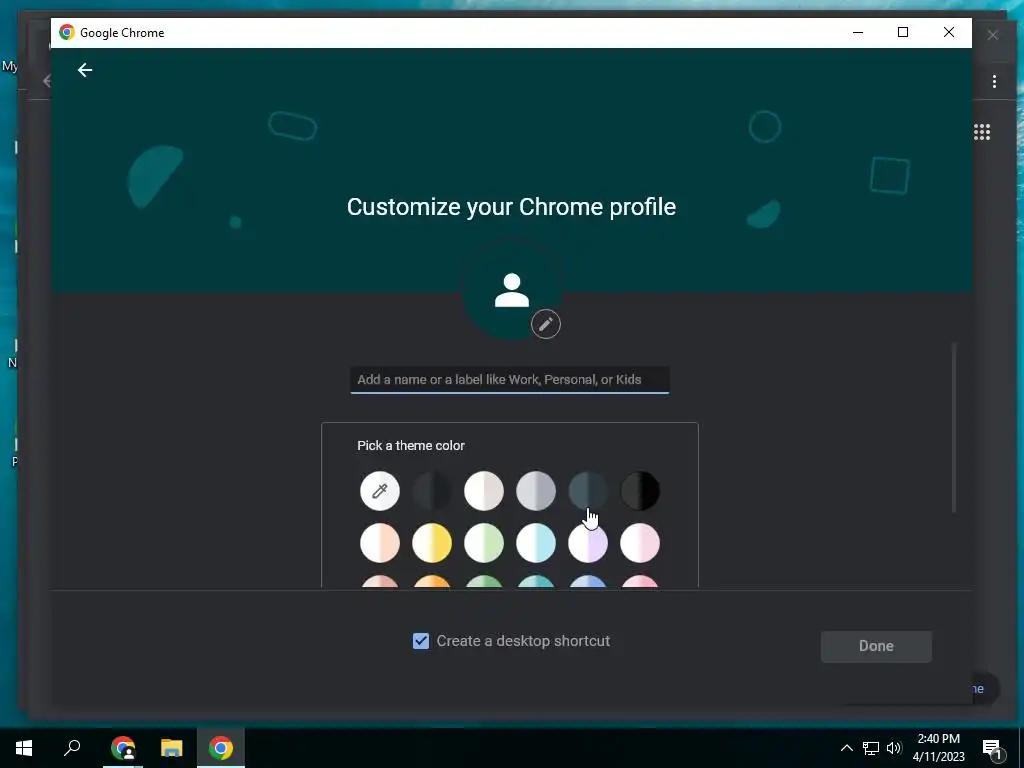Edit the profile avatar with pencil icon

tap(546, 324)
